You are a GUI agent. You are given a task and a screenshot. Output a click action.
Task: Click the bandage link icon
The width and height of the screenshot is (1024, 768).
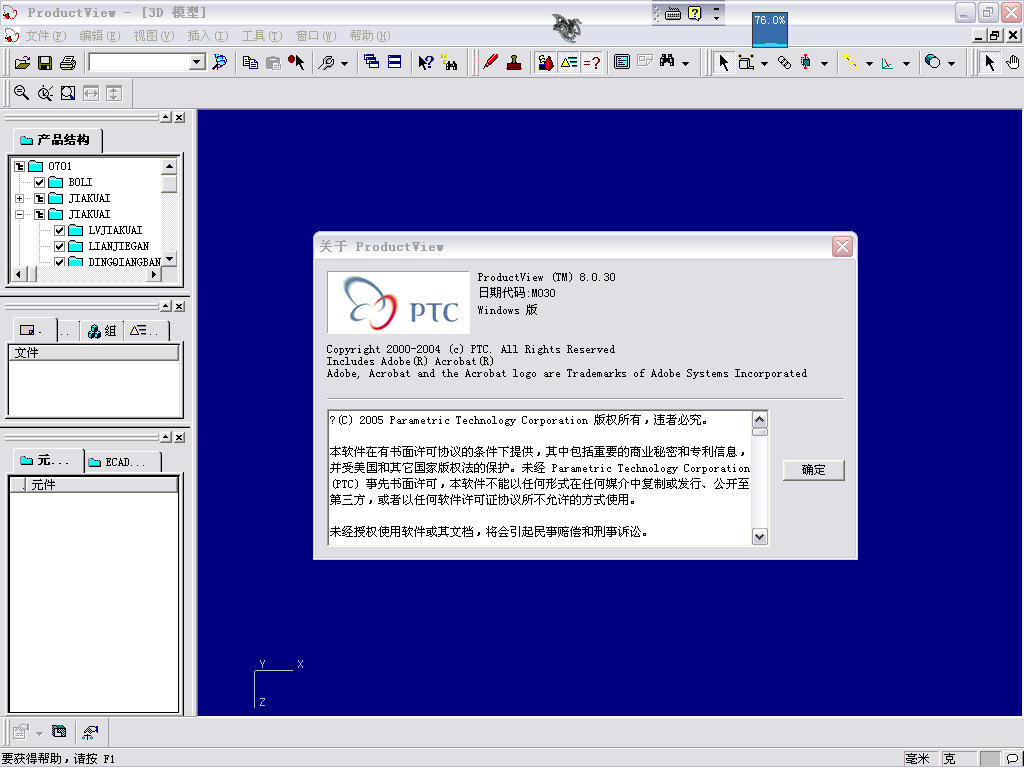click(784, 63)
